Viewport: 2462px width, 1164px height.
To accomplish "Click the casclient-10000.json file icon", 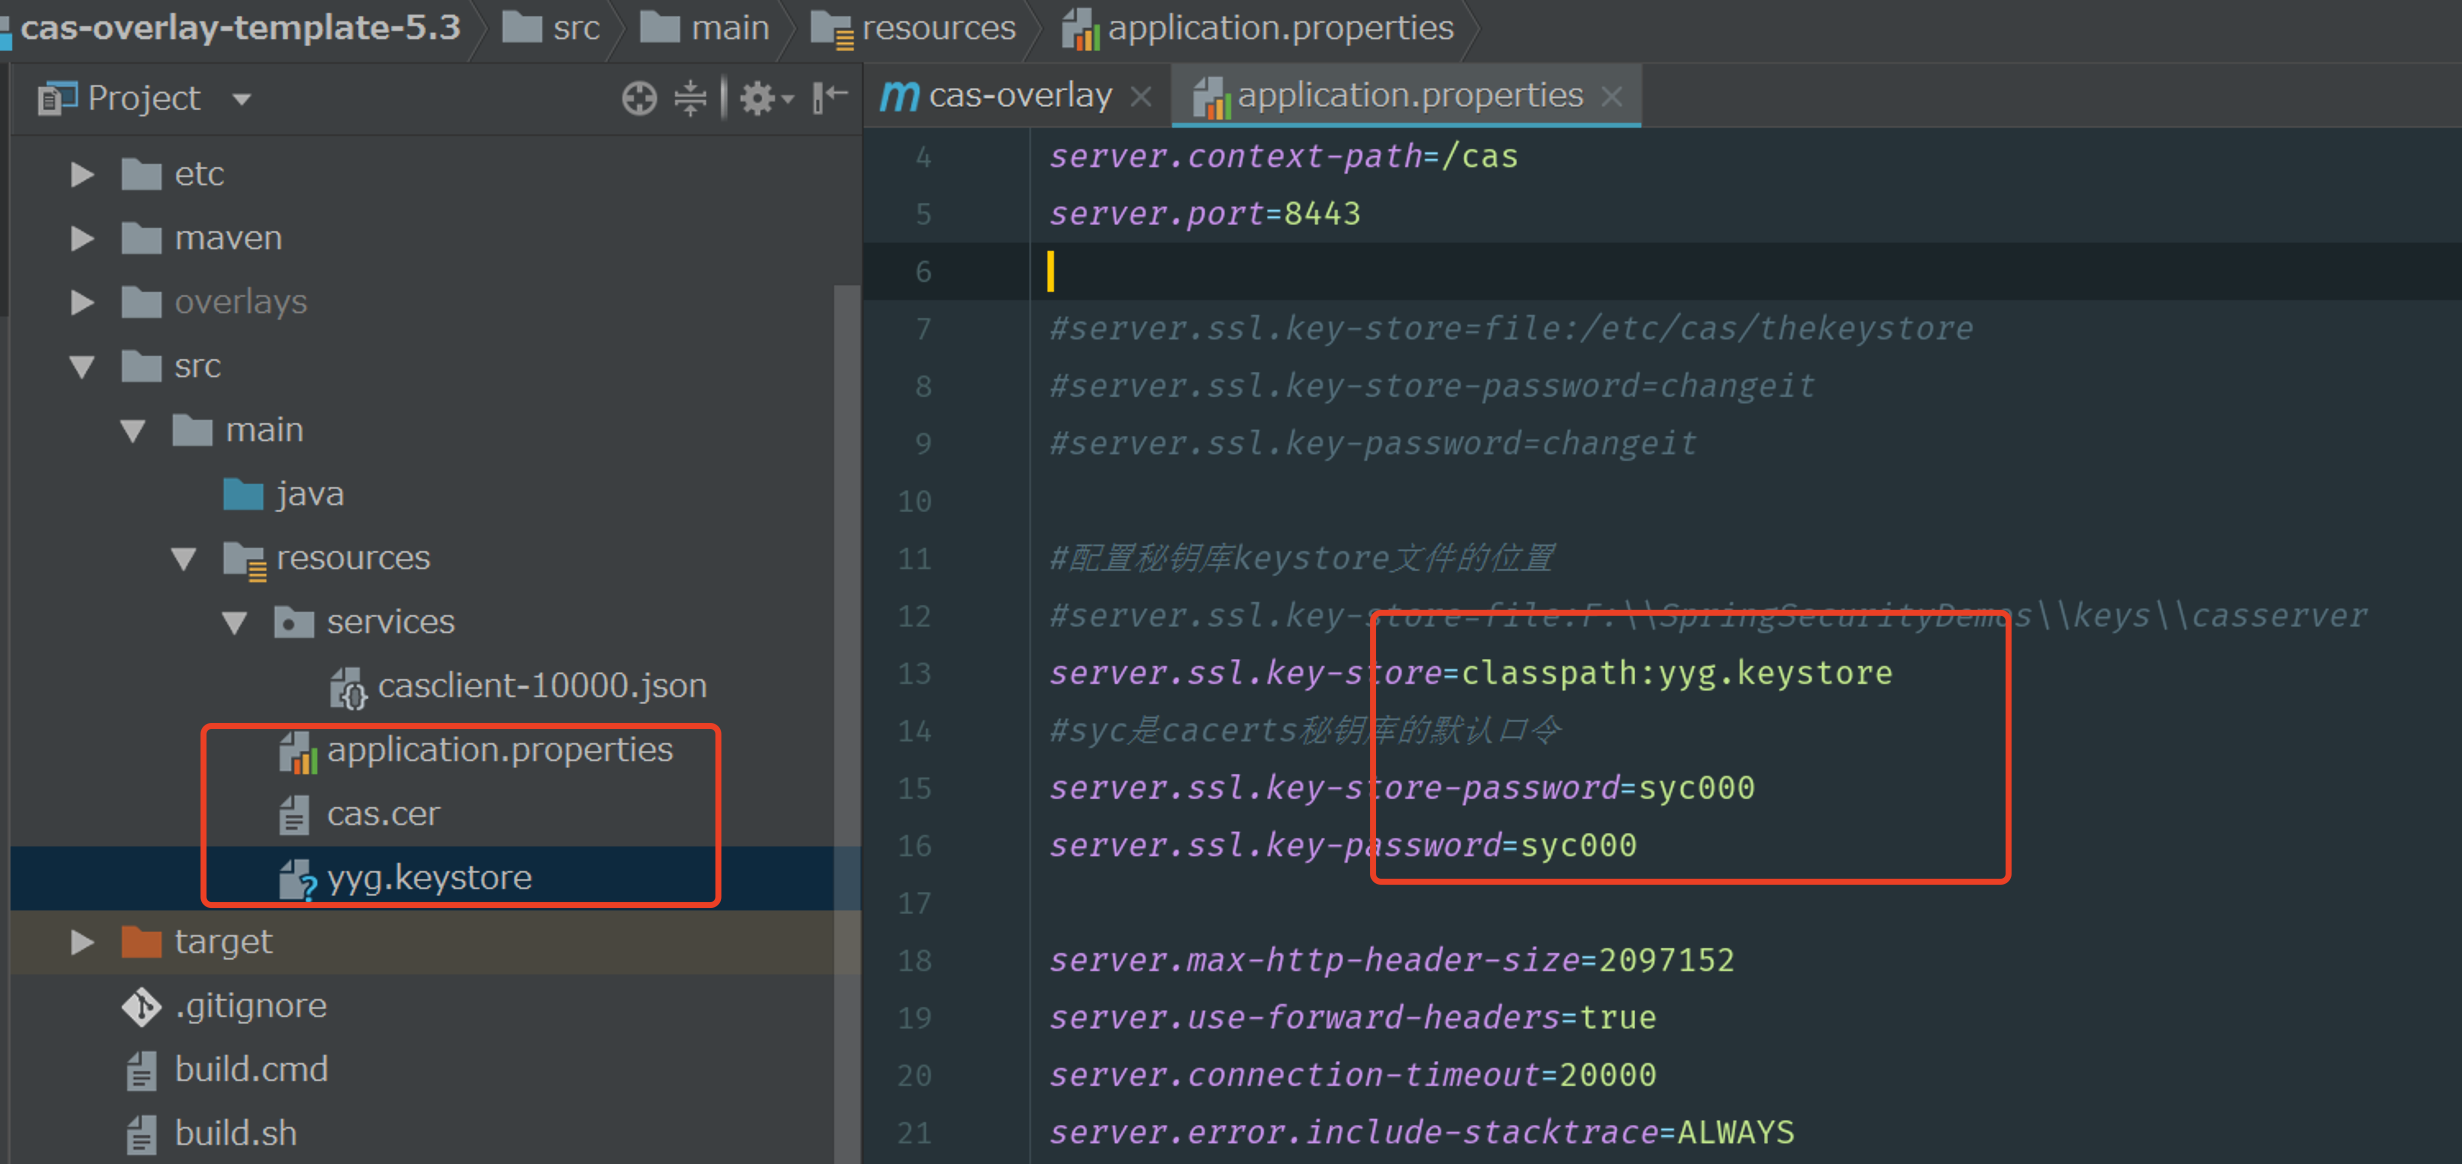I will [x=348, y=686].
